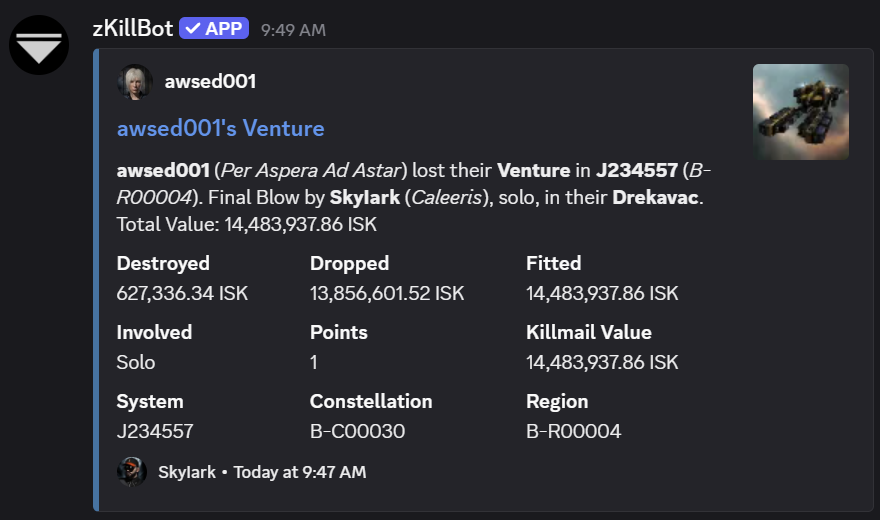Click the zKillBot profile avatar
Image resolution: width=880 pixels, height=520 pixels.
click(x=39, y=45)
